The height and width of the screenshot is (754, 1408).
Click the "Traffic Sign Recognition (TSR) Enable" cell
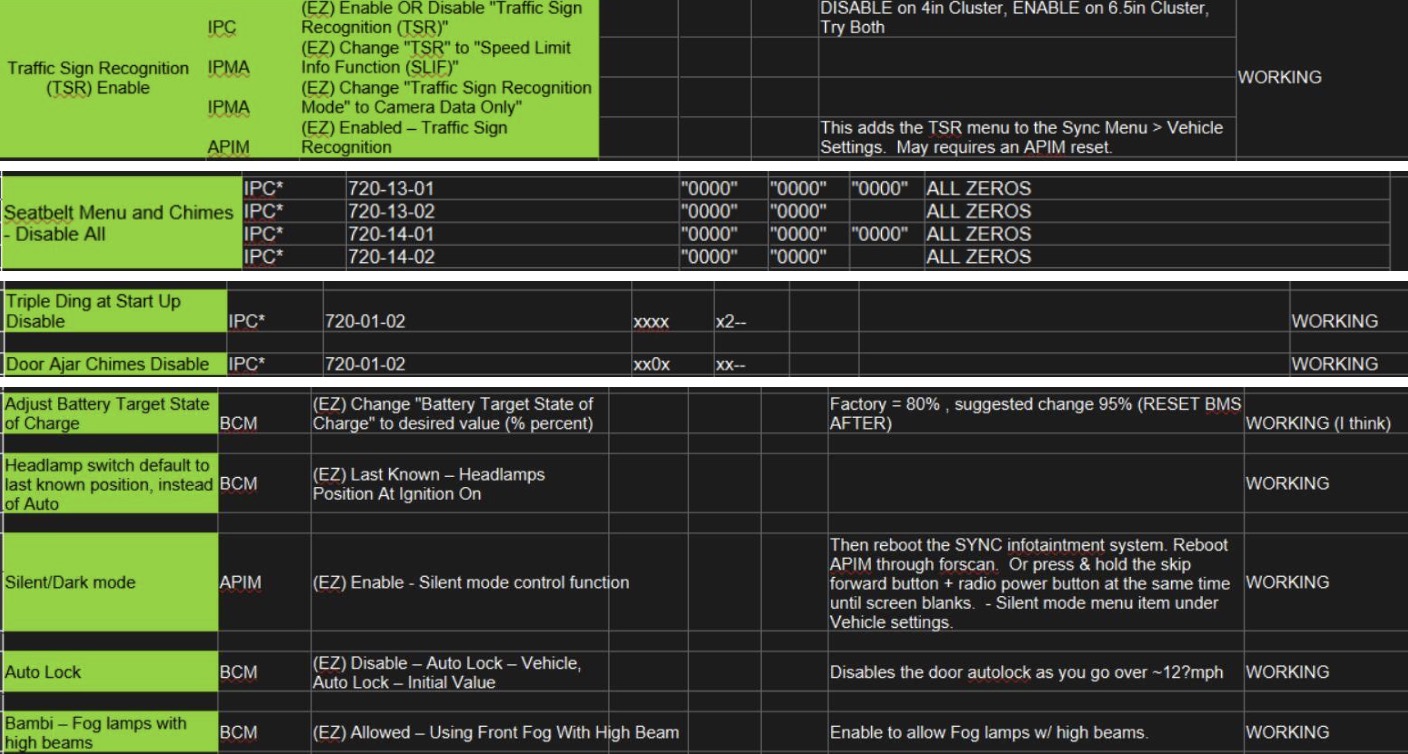click(98, 78)
